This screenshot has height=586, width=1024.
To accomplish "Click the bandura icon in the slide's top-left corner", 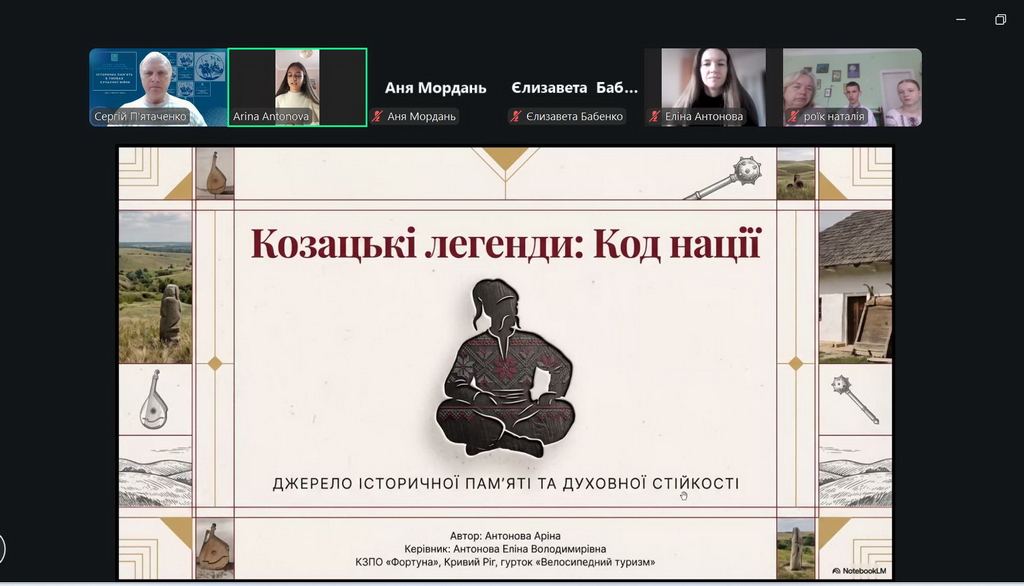I will coord(216,173).
